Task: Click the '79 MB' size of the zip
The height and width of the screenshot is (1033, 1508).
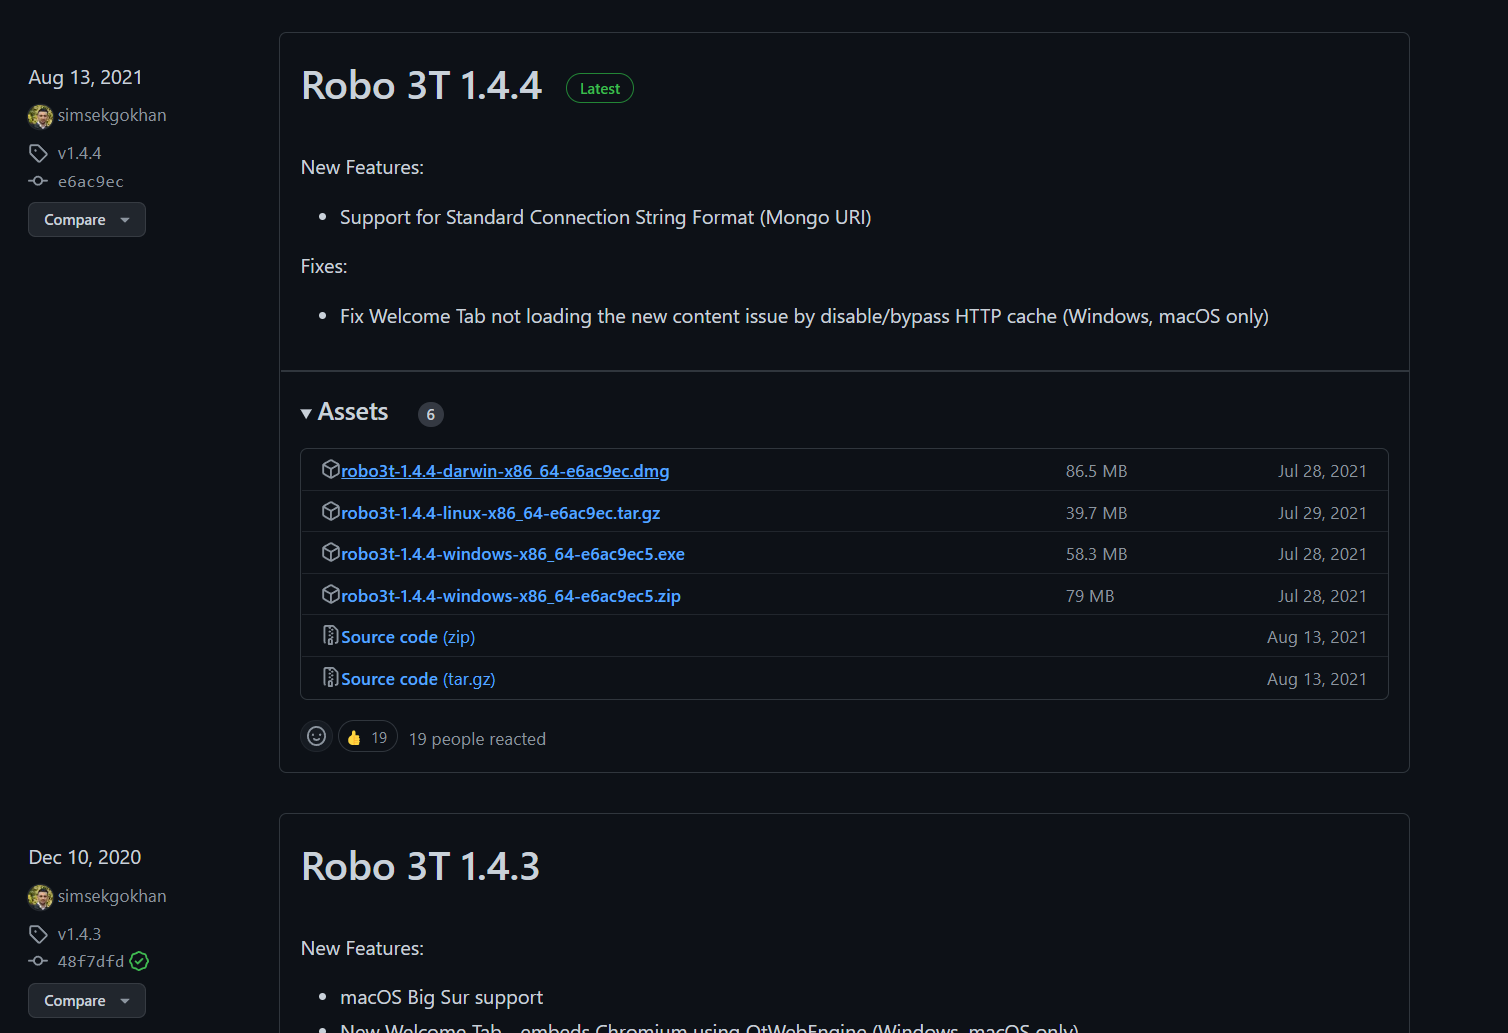Action: (1090, 596)
